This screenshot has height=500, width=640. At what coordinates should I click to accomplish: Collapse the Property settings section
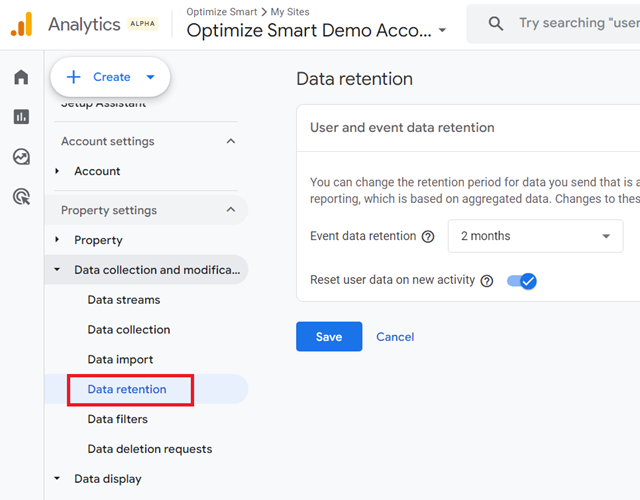coord(231,210)
